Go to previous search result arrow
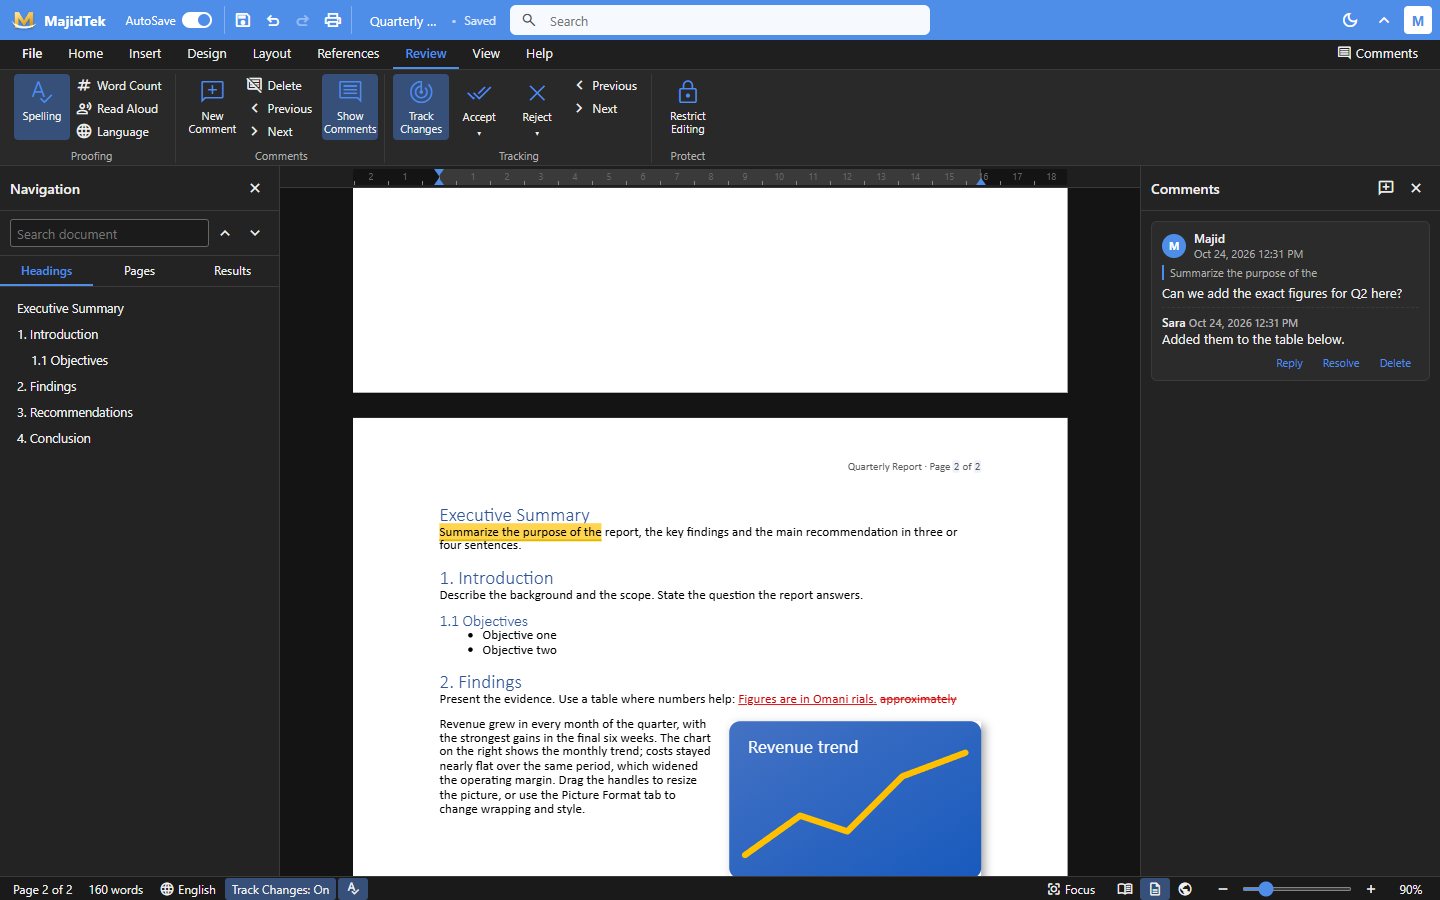Viewport: 1440px width, 900px height. (225, 233)
